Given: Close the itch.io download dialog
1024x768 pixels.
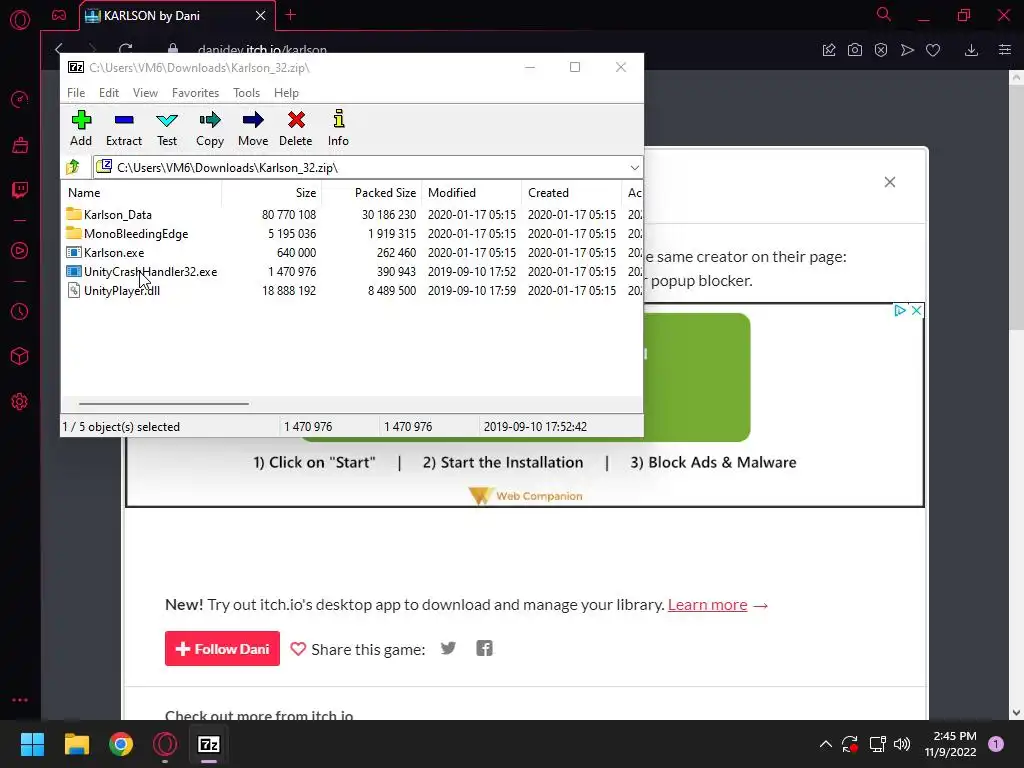Looking at the screenshot, I should click(x=889, y=182).
